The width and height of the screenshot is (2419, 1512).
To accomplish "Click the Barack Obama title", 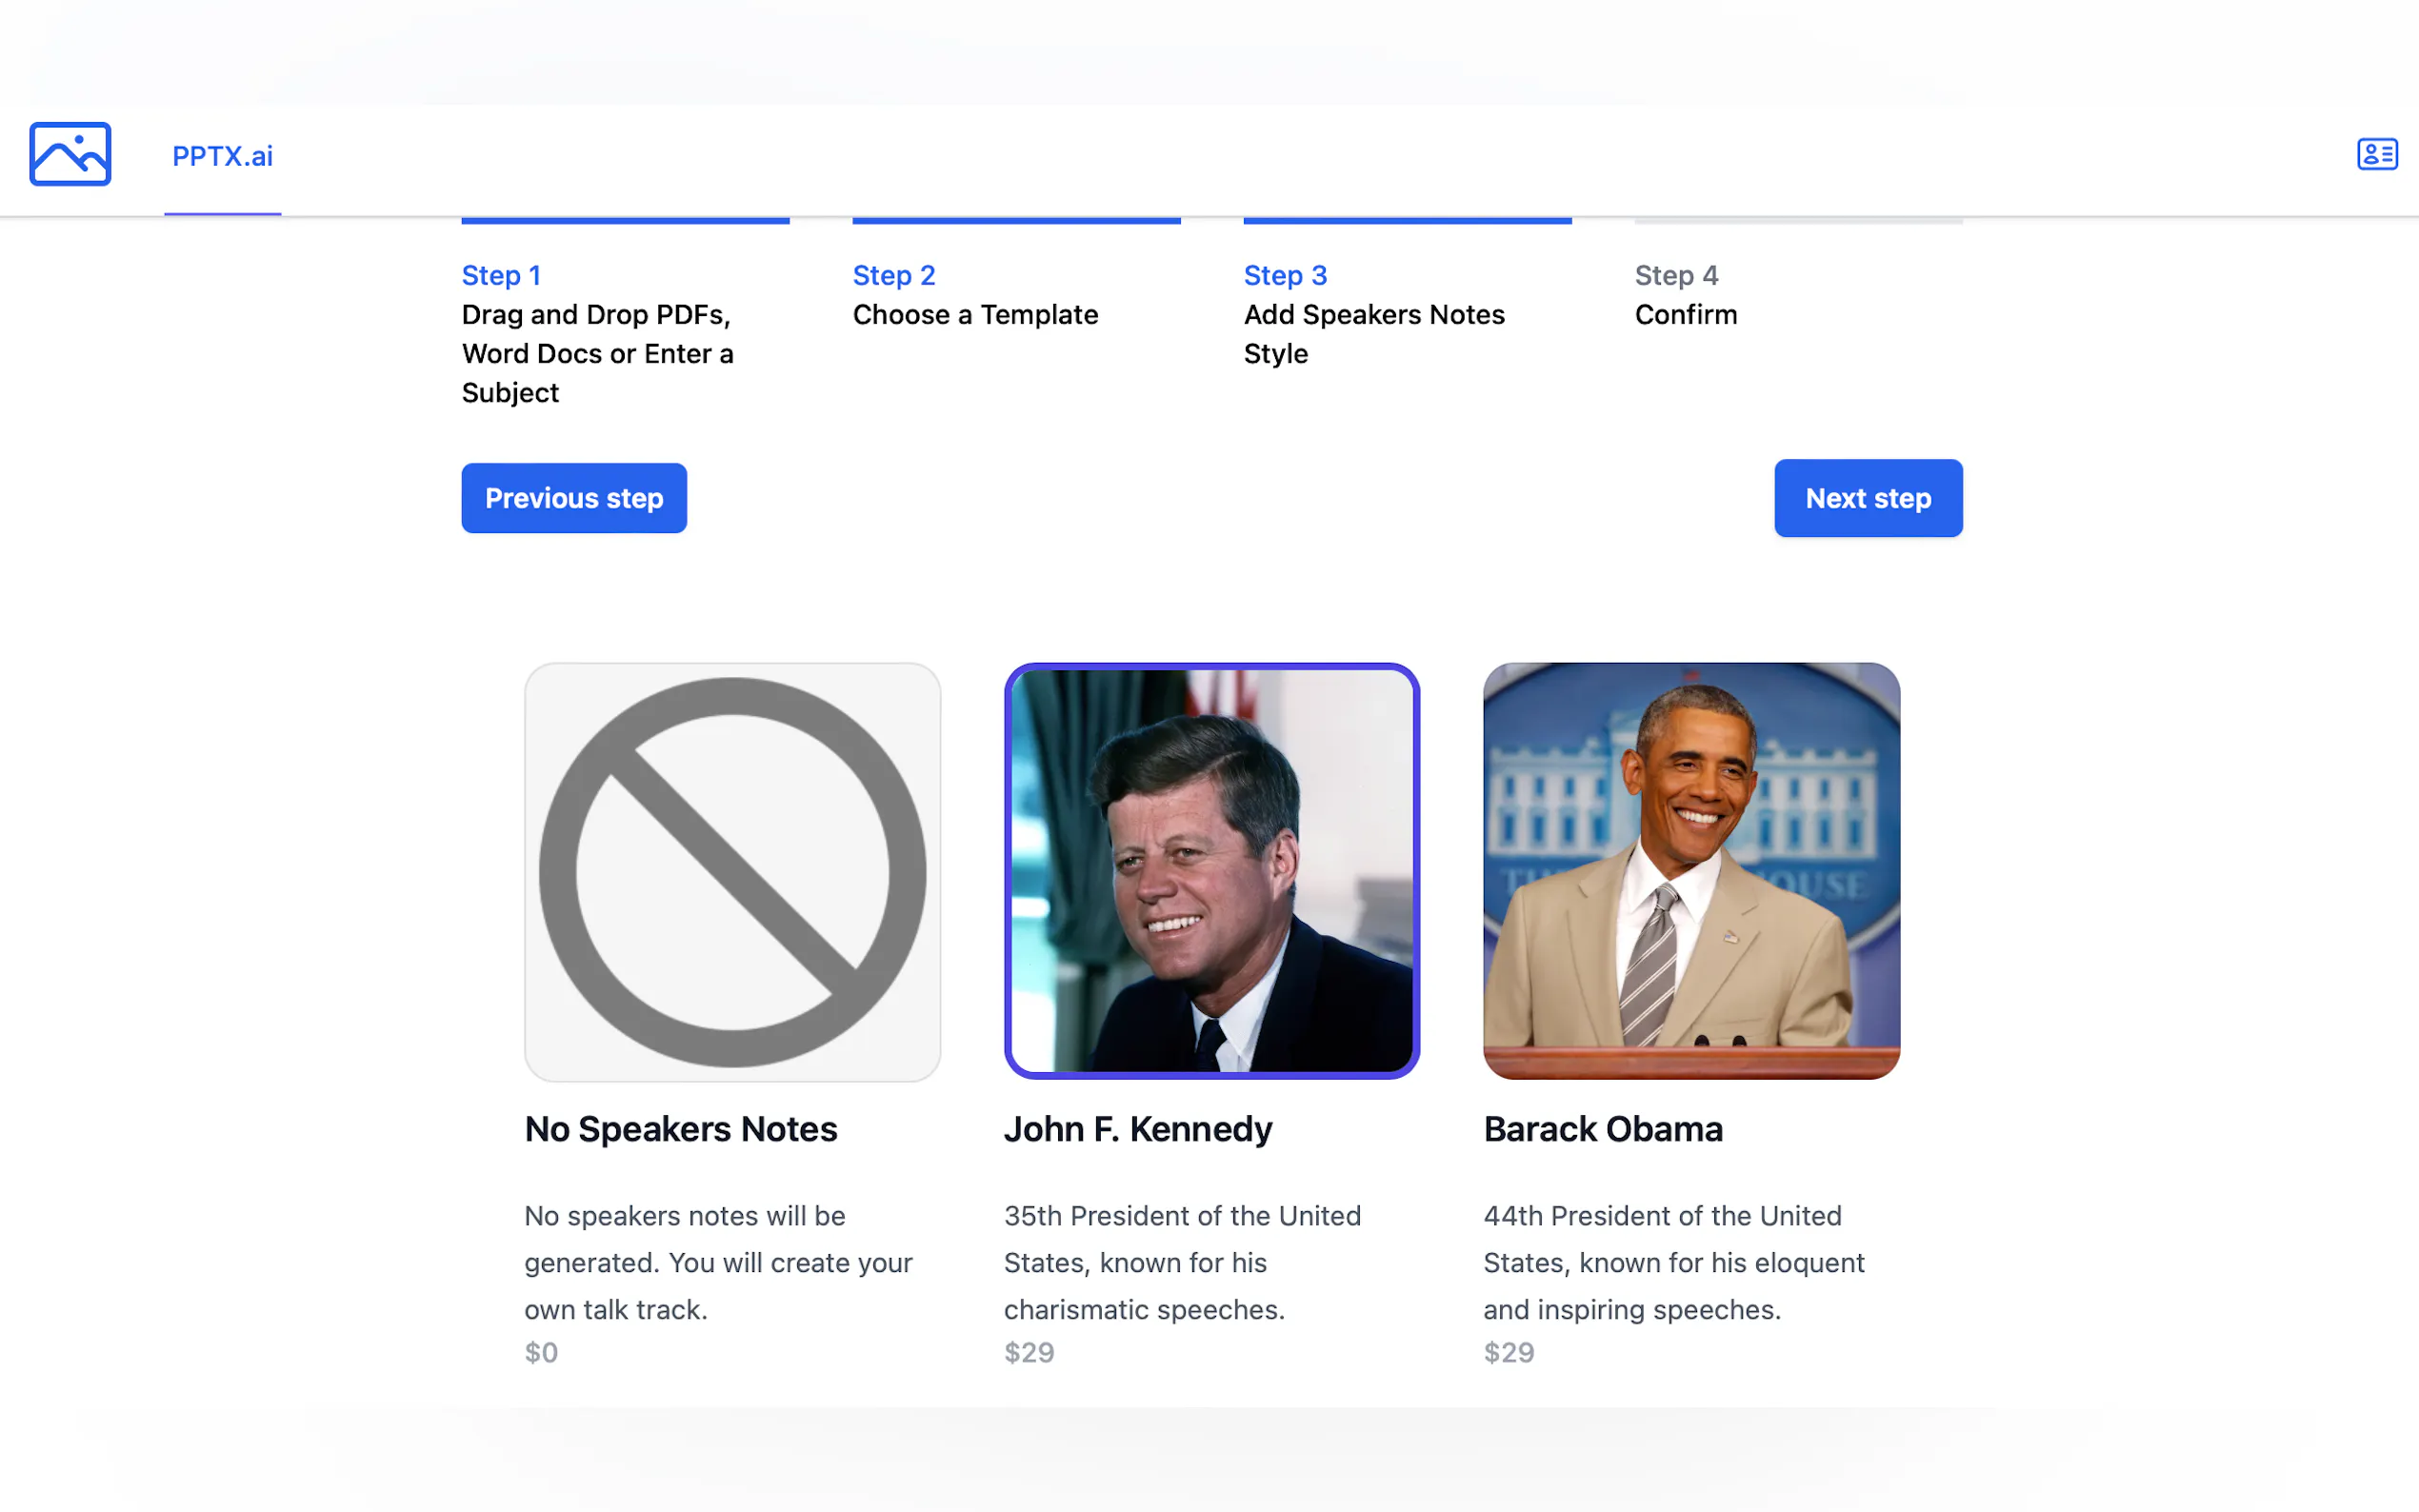I will click(x=1602, y=1129).
